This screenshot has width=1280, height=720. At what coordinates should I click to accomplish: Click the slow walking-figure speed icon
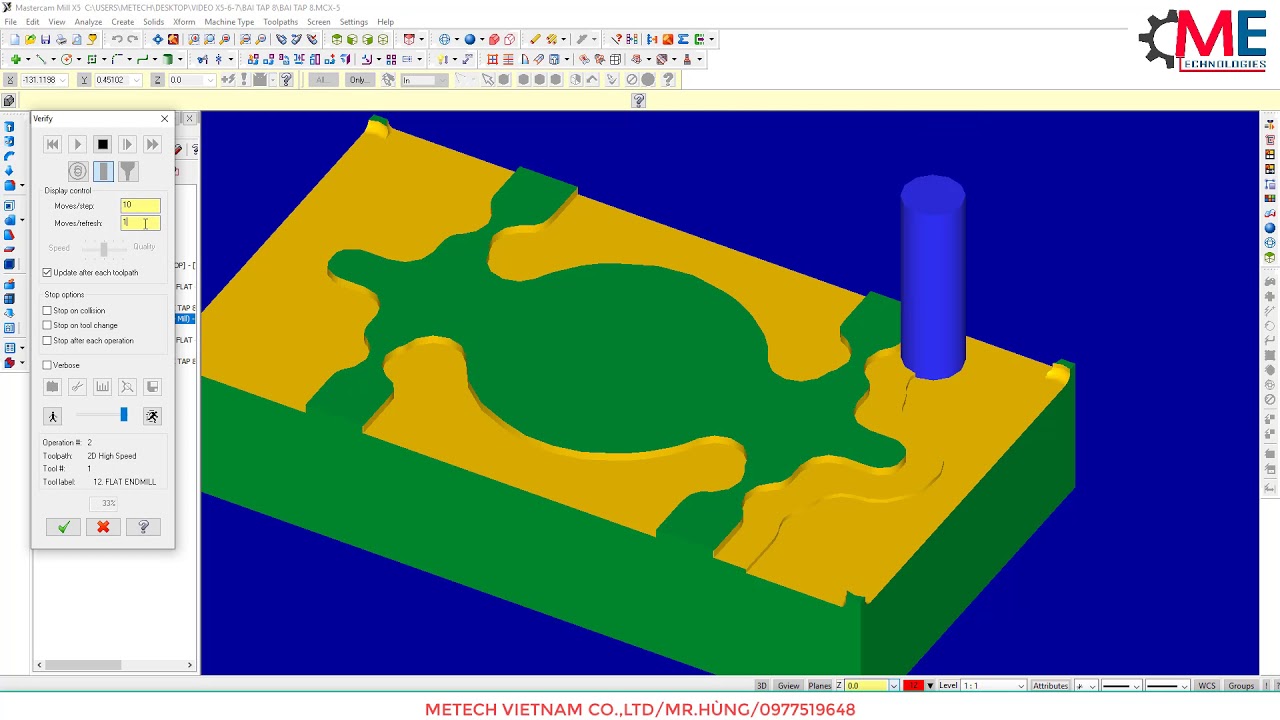tap(53, 416)
